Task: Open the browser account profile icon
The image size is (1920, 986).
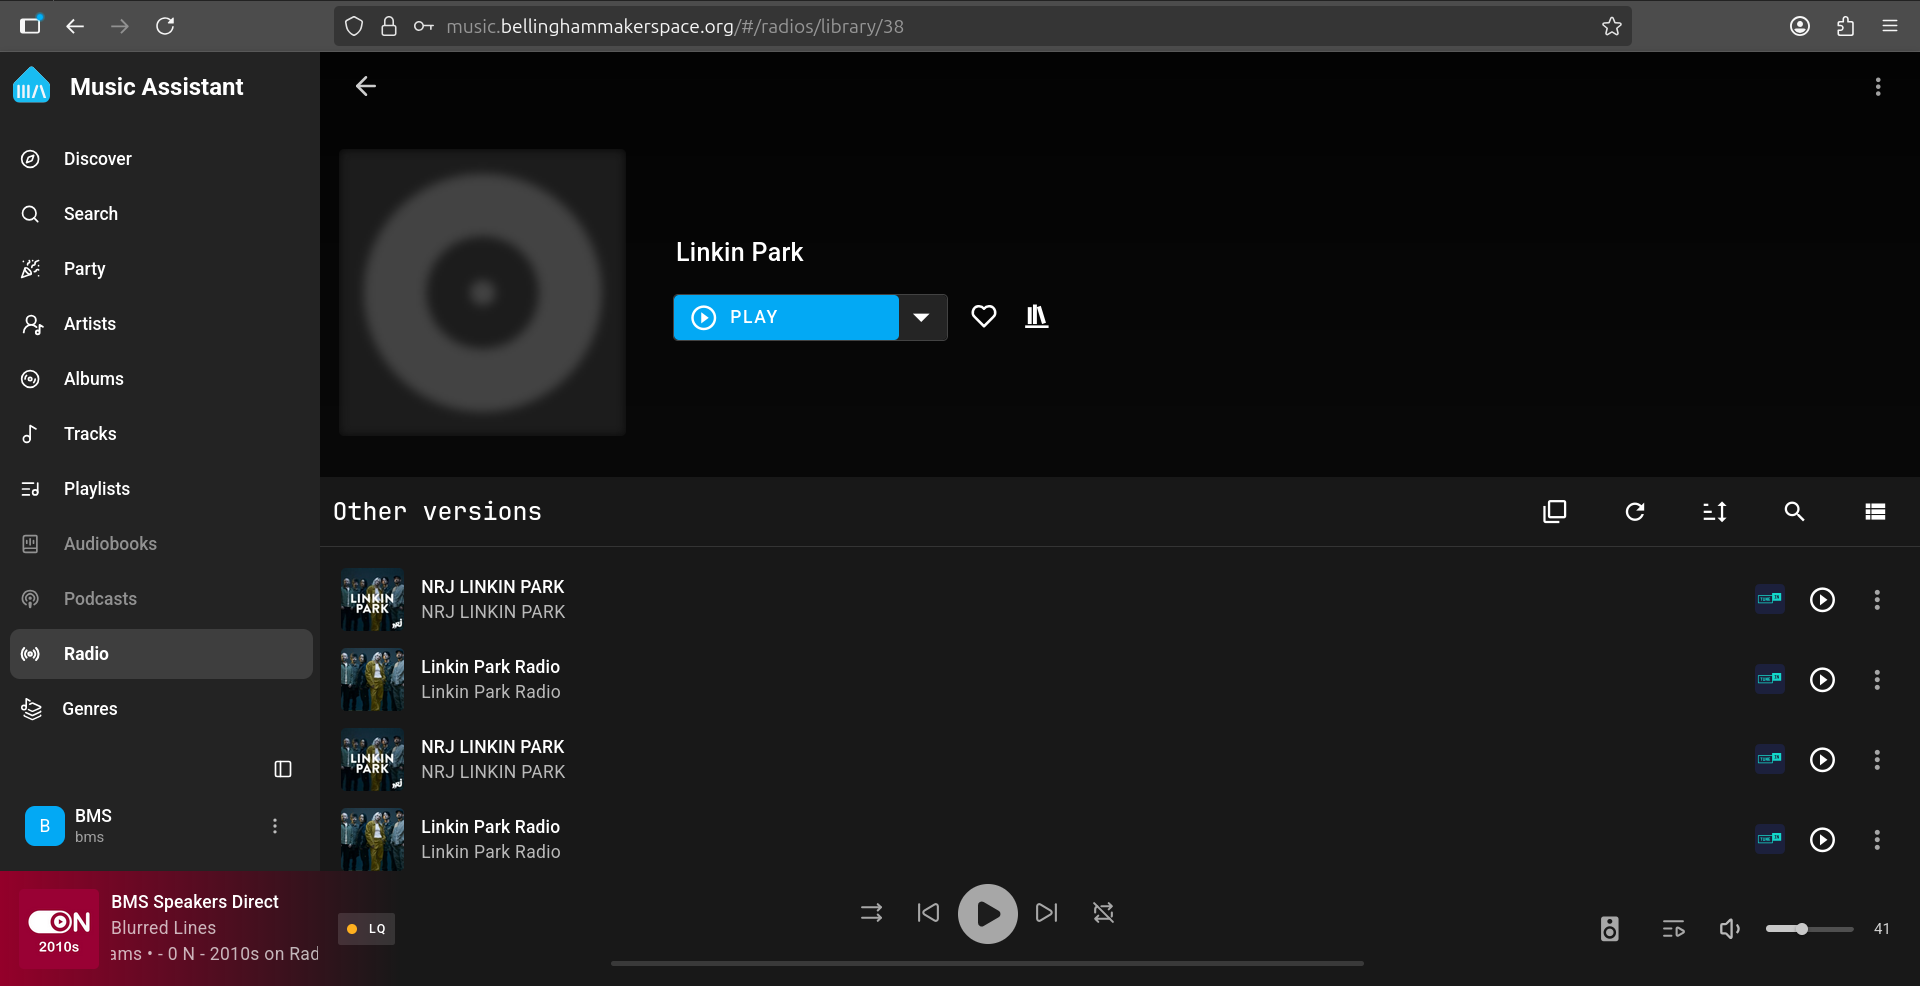Action: 1800,26
